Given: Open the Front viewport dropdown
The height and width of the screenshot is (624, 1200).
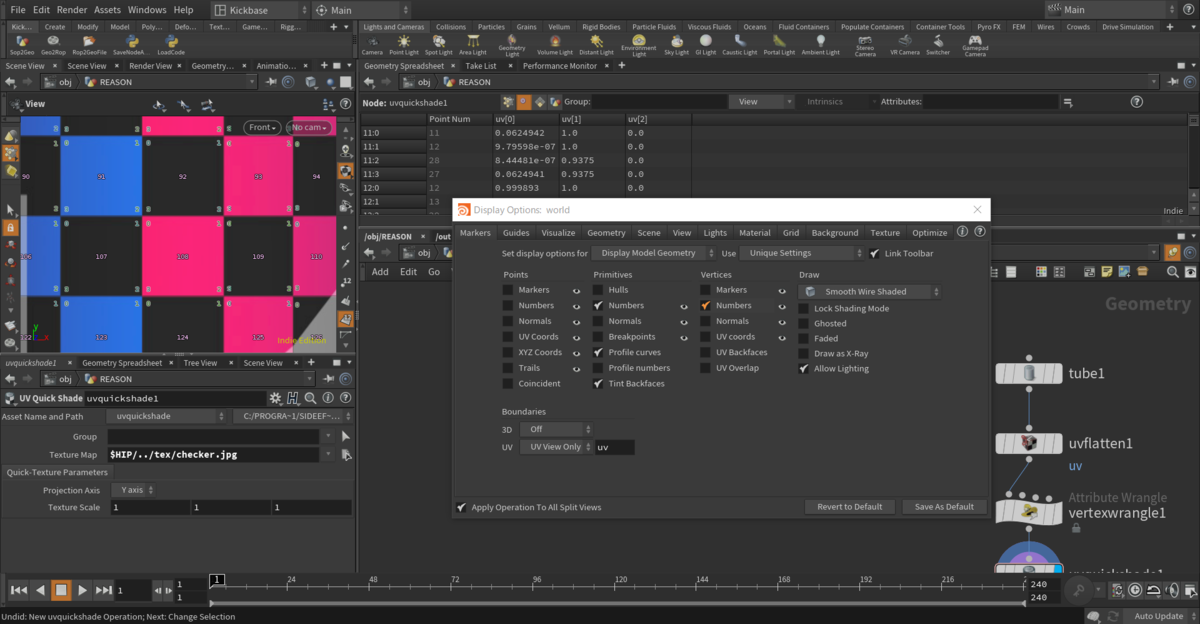Looking at the screenshot, I should pyautogui.click(x=263, y=127).
